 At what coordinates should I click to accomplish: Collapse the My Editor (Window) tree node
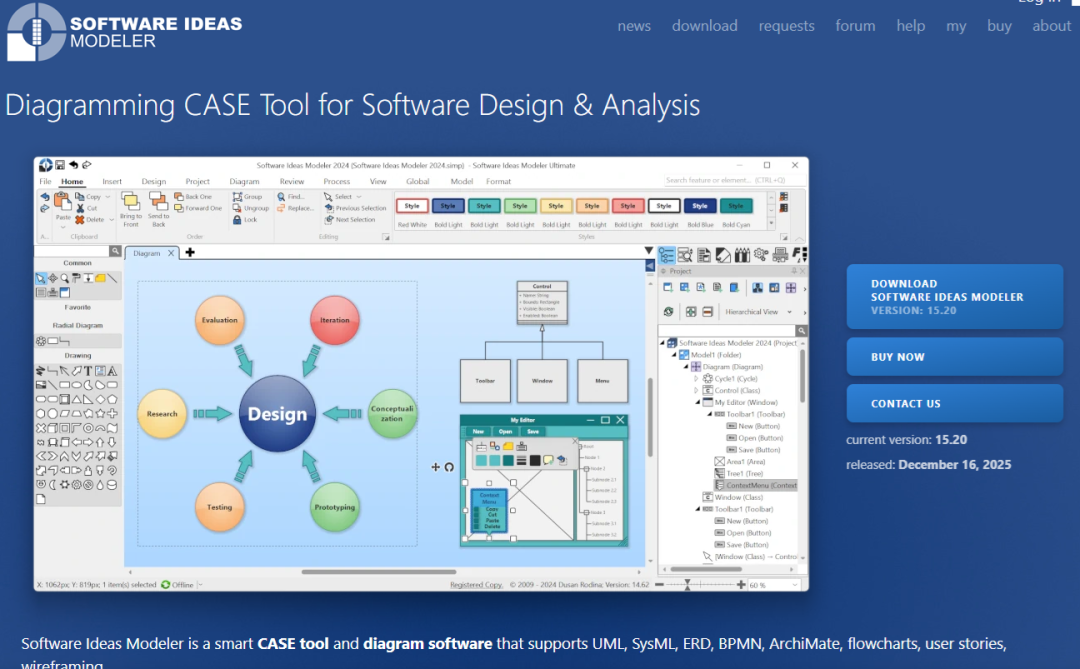697,402
